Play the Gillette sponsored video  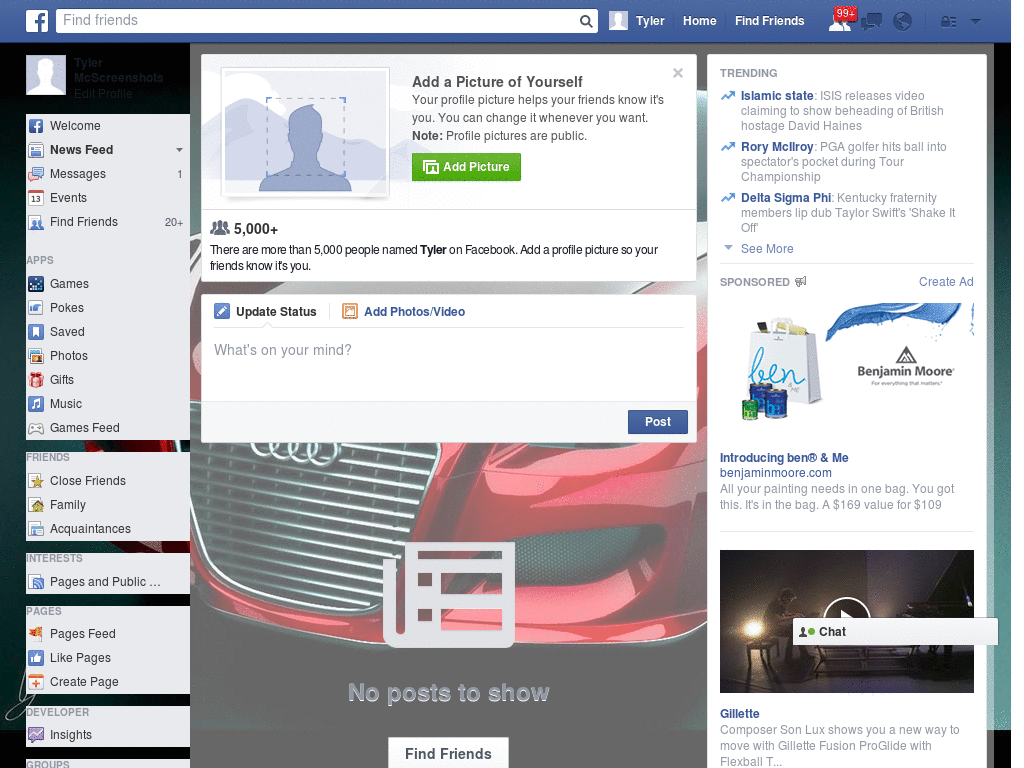coord(847,614)
